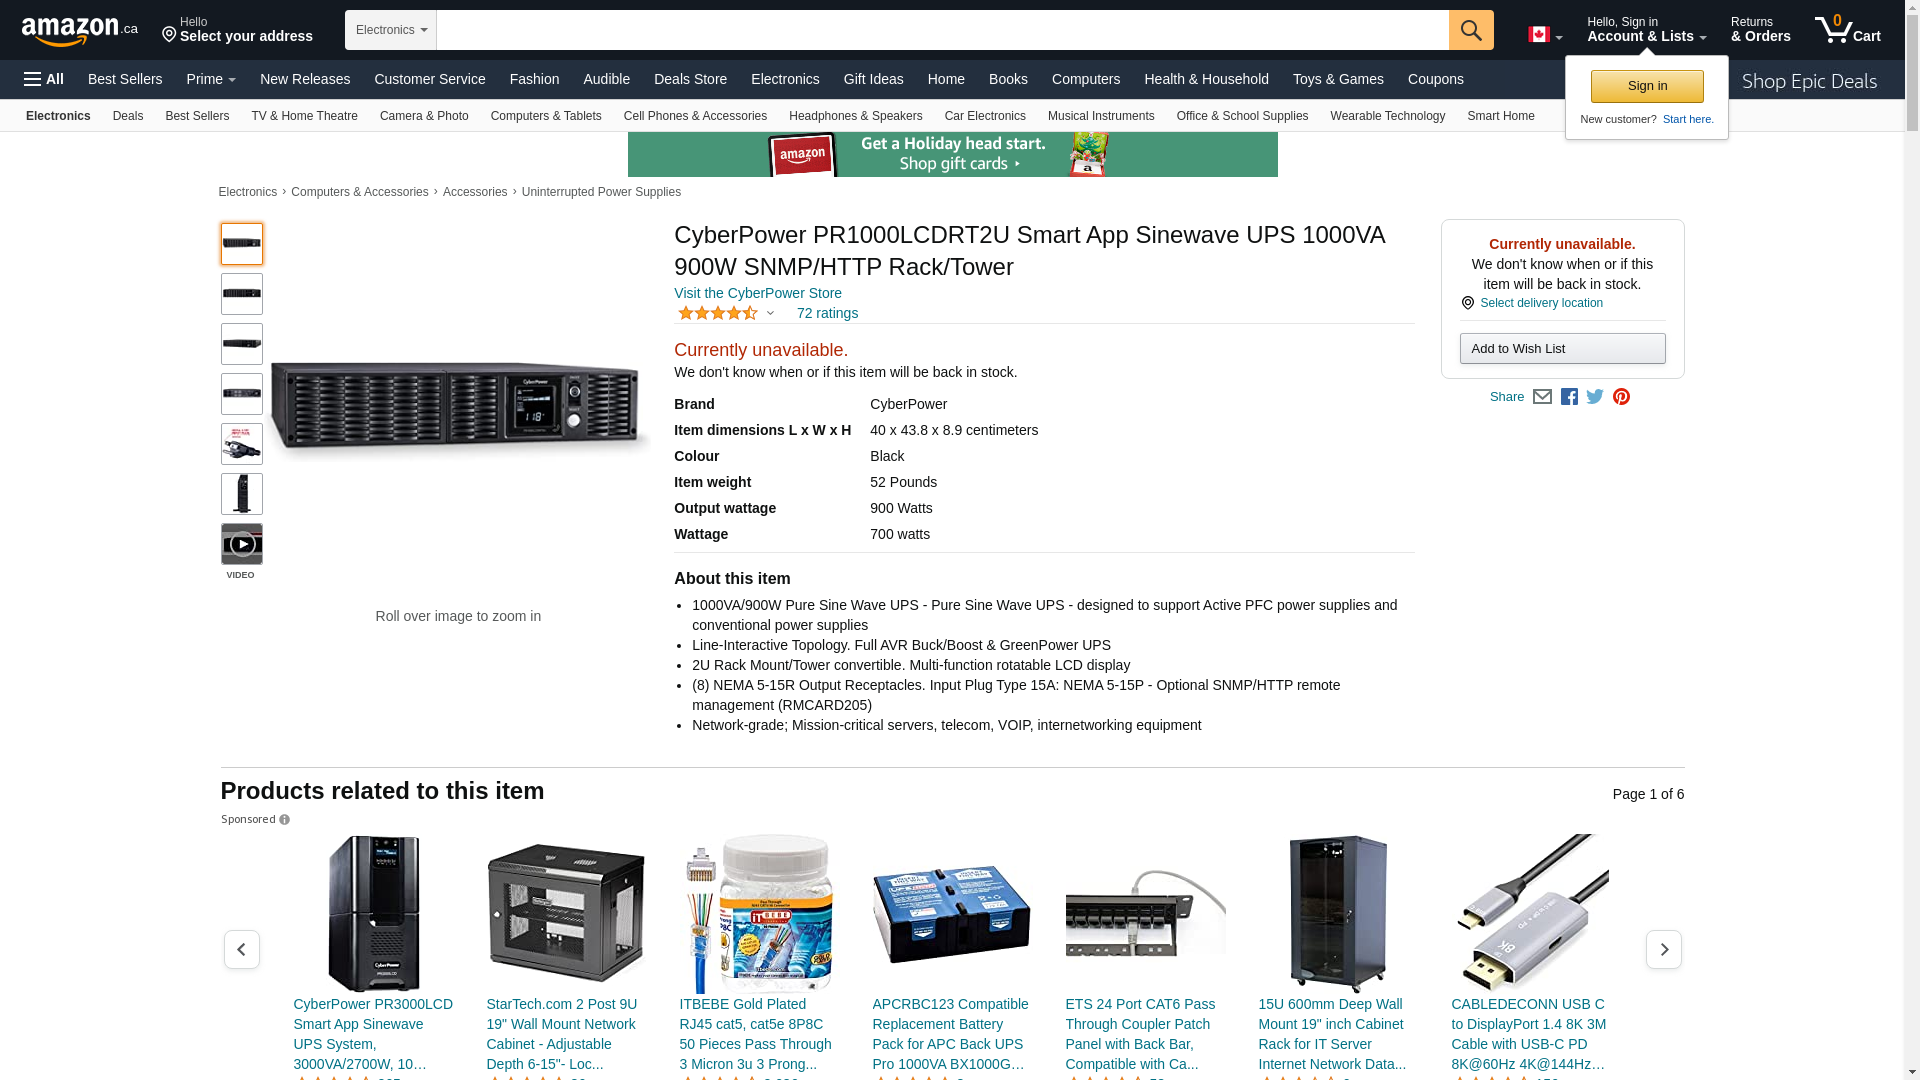Share product via email icon
This screenshot has height=1080, width=1920.
point(1542,397)
